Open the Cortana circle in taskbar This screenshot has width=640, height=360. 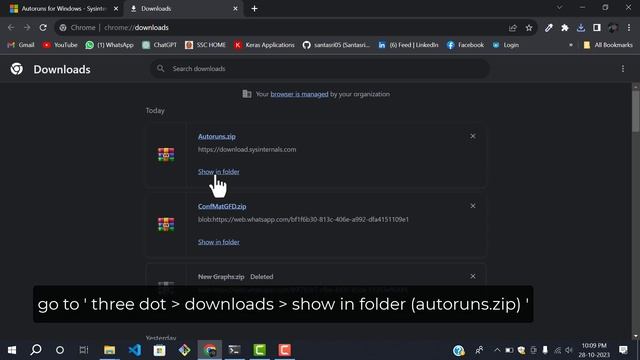pos(60,350)
